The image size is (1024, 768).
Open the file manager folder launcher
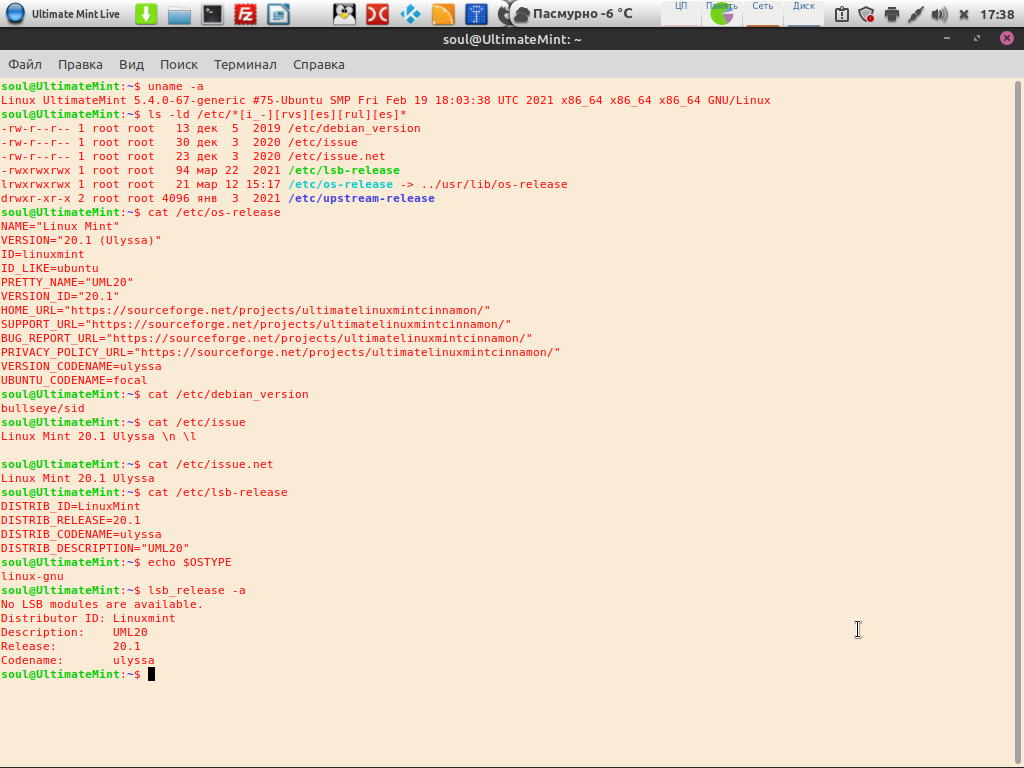179,14
